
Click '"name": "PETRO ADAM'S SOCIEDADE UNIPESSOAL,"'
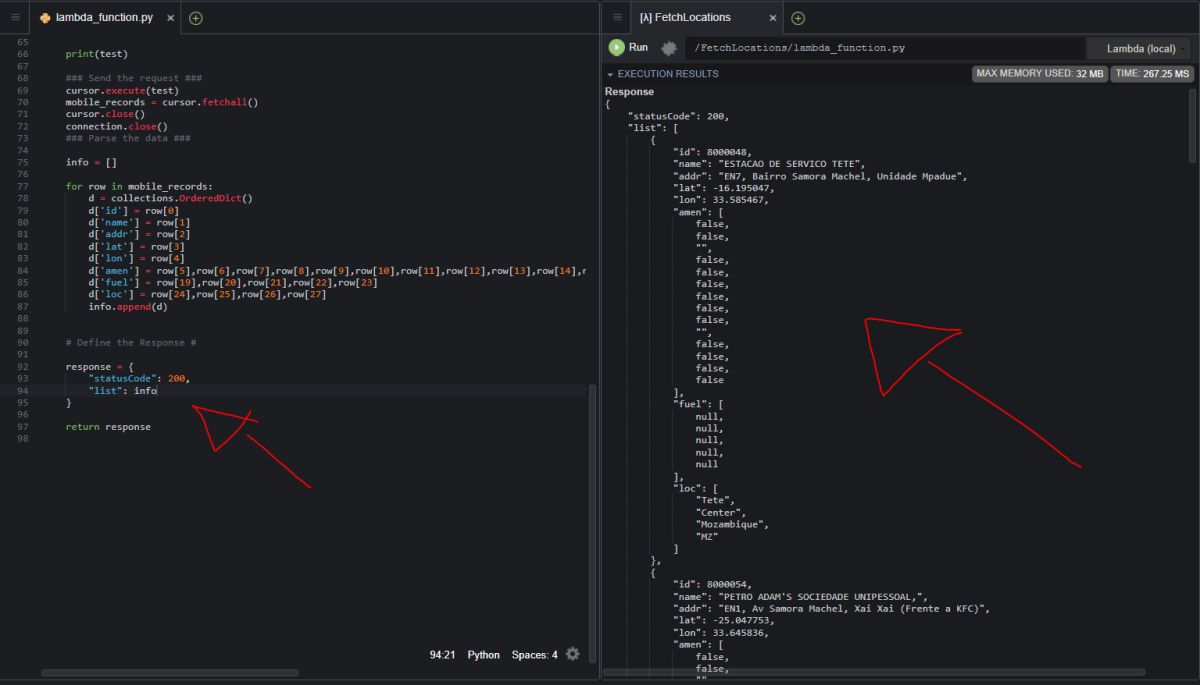pyautogui.click(x=801, y=596)
